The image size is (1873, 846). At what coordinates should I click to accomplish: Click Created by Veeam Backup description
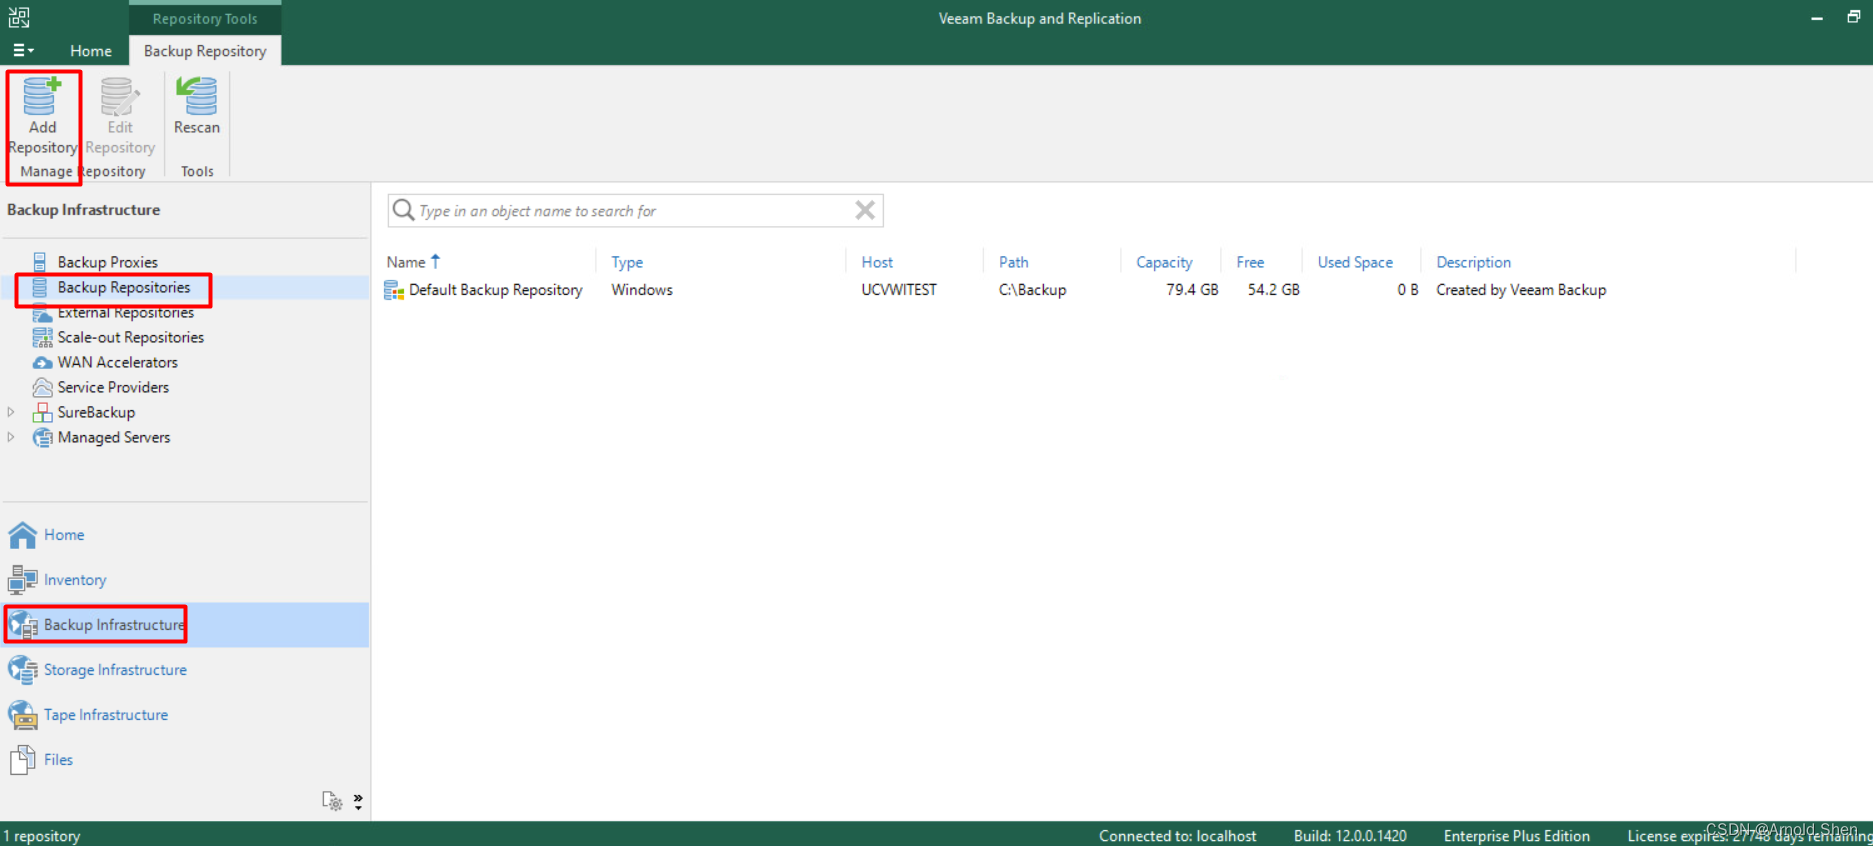[1521, 290]
